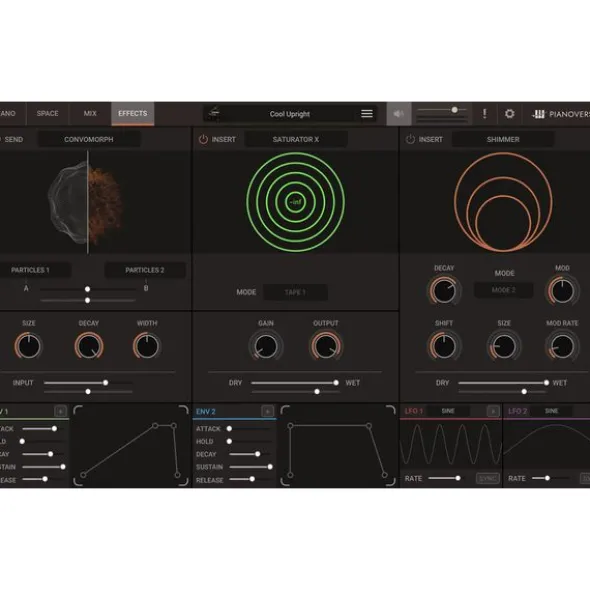Click the ENV 2 ATTACK slider handle
The image size is (590, 591).
[229, 429]
